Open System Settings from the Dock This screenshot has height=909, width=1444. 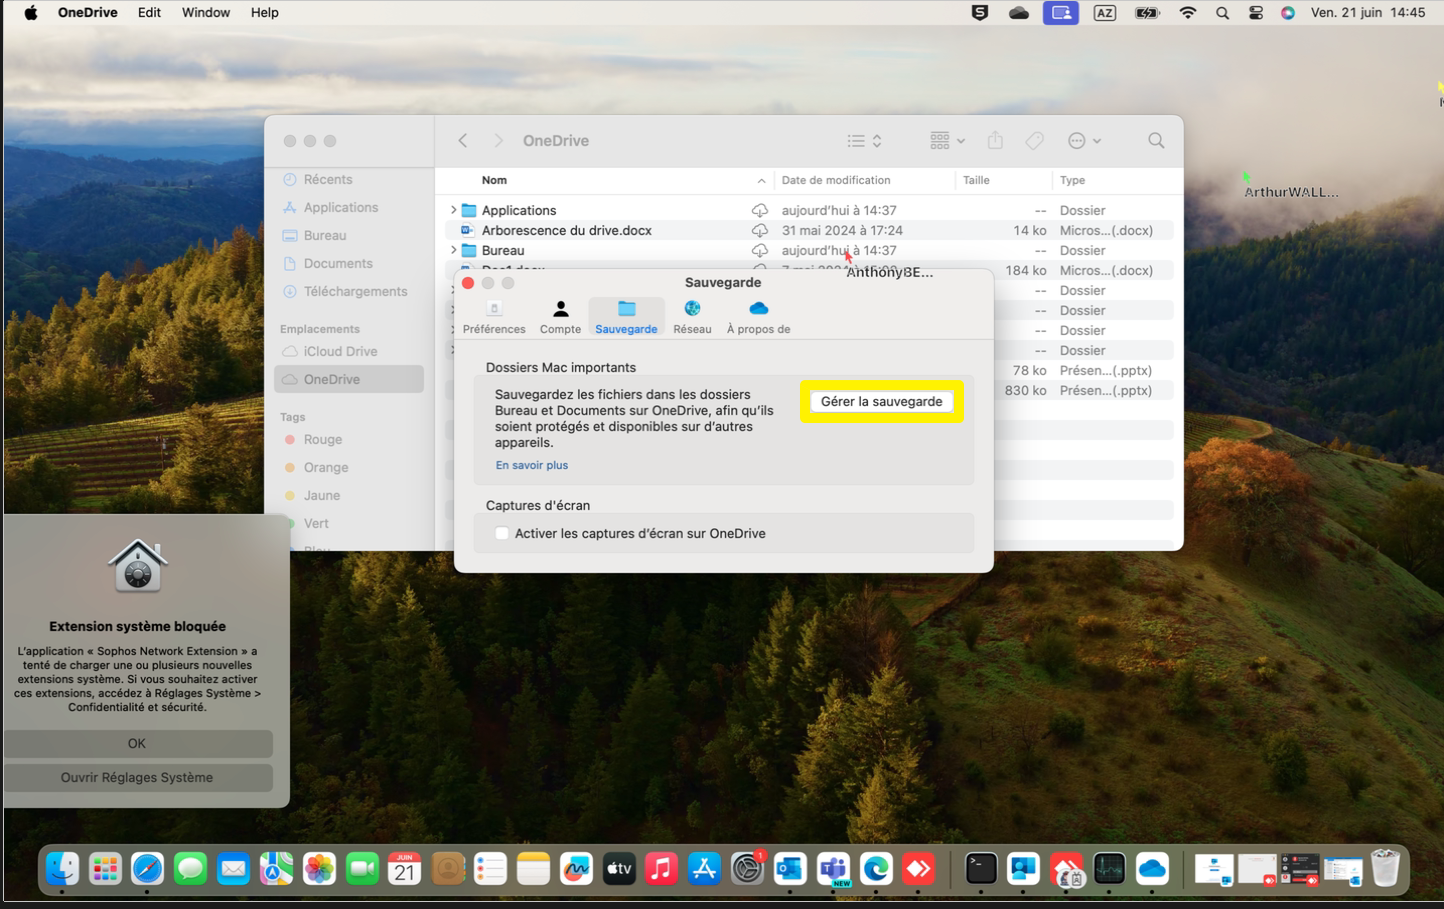click(x=747, y=869)
